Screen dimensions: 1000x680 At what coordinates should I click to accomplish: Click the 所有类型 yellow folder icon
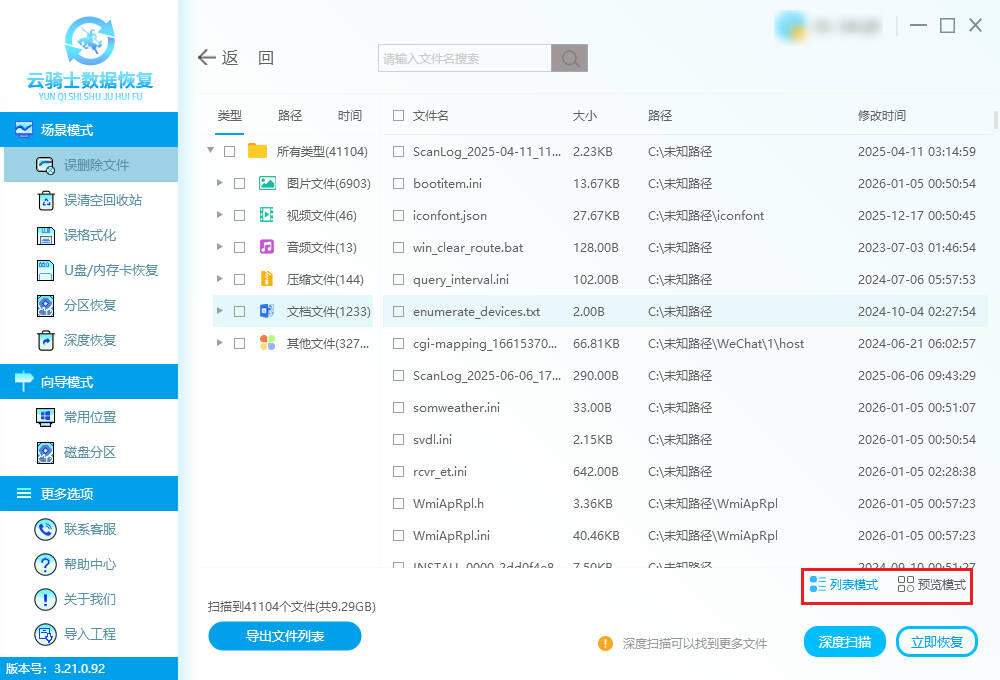257,151
